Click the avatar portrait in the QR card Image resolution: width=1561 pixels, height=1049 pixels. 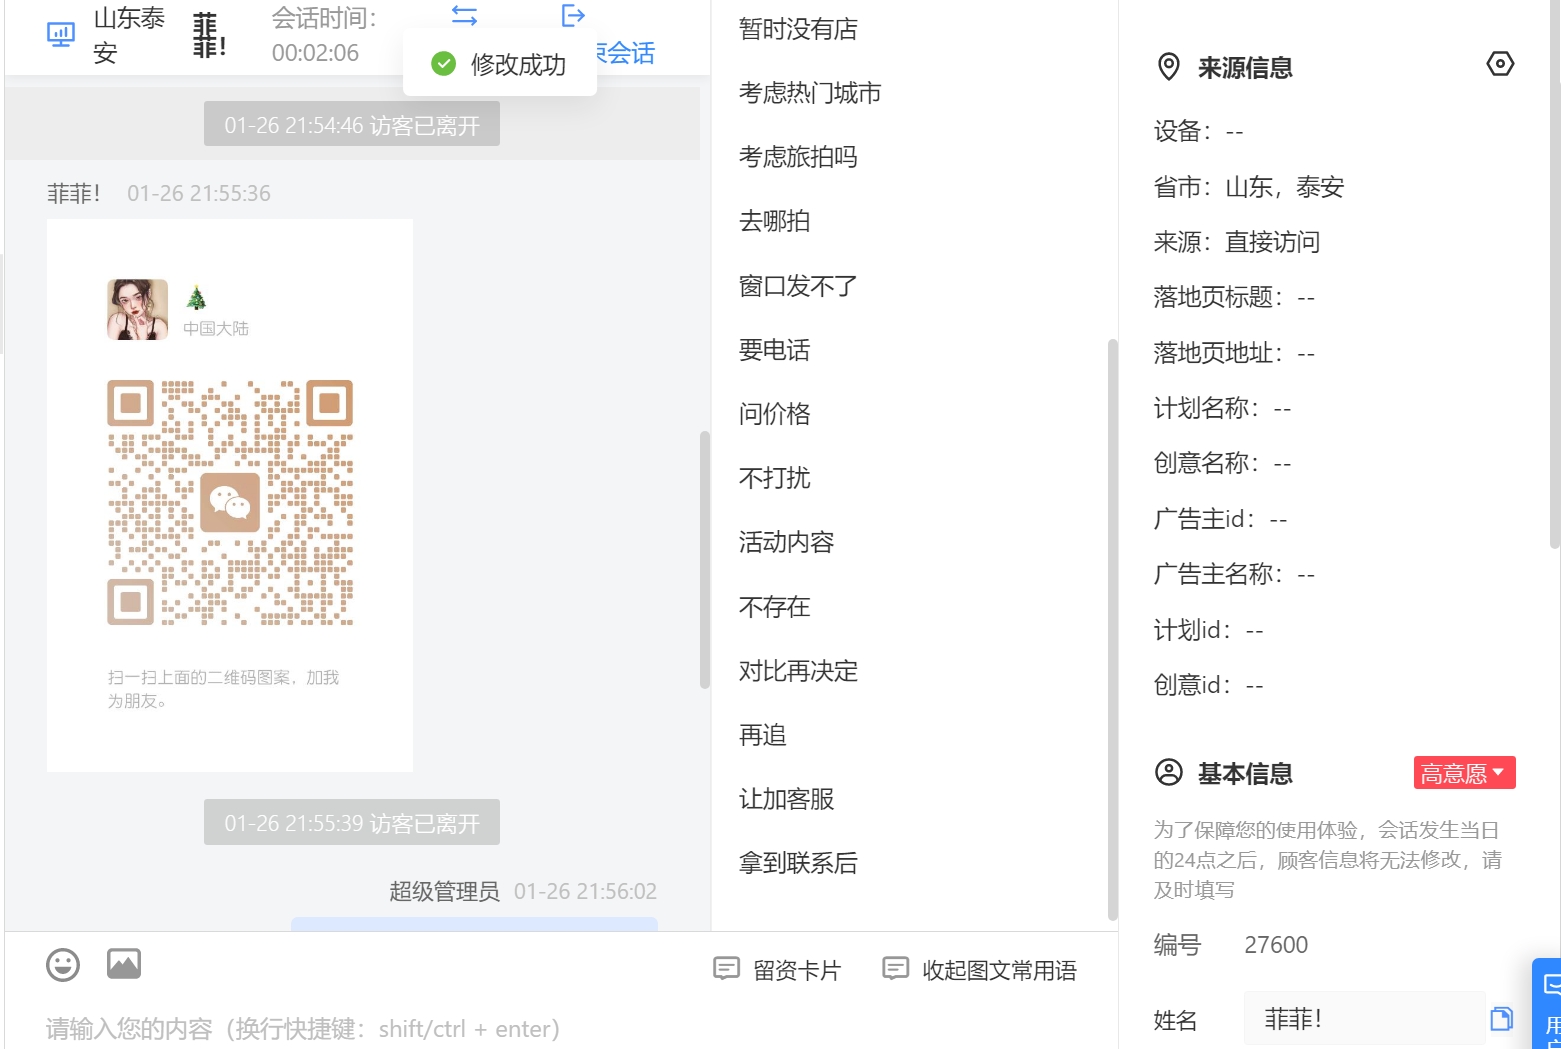(138, 310)
